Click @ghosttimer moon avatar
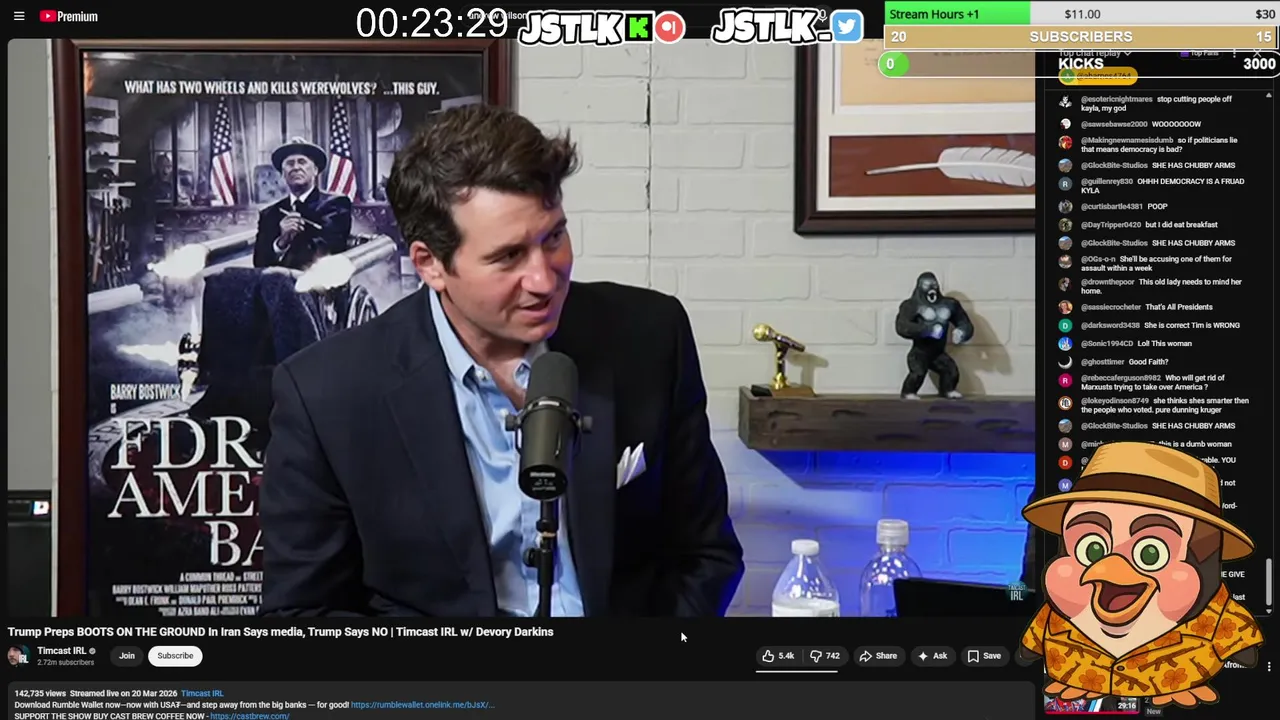This screenshot has height=720, width=1280. tap(1065, 362)
